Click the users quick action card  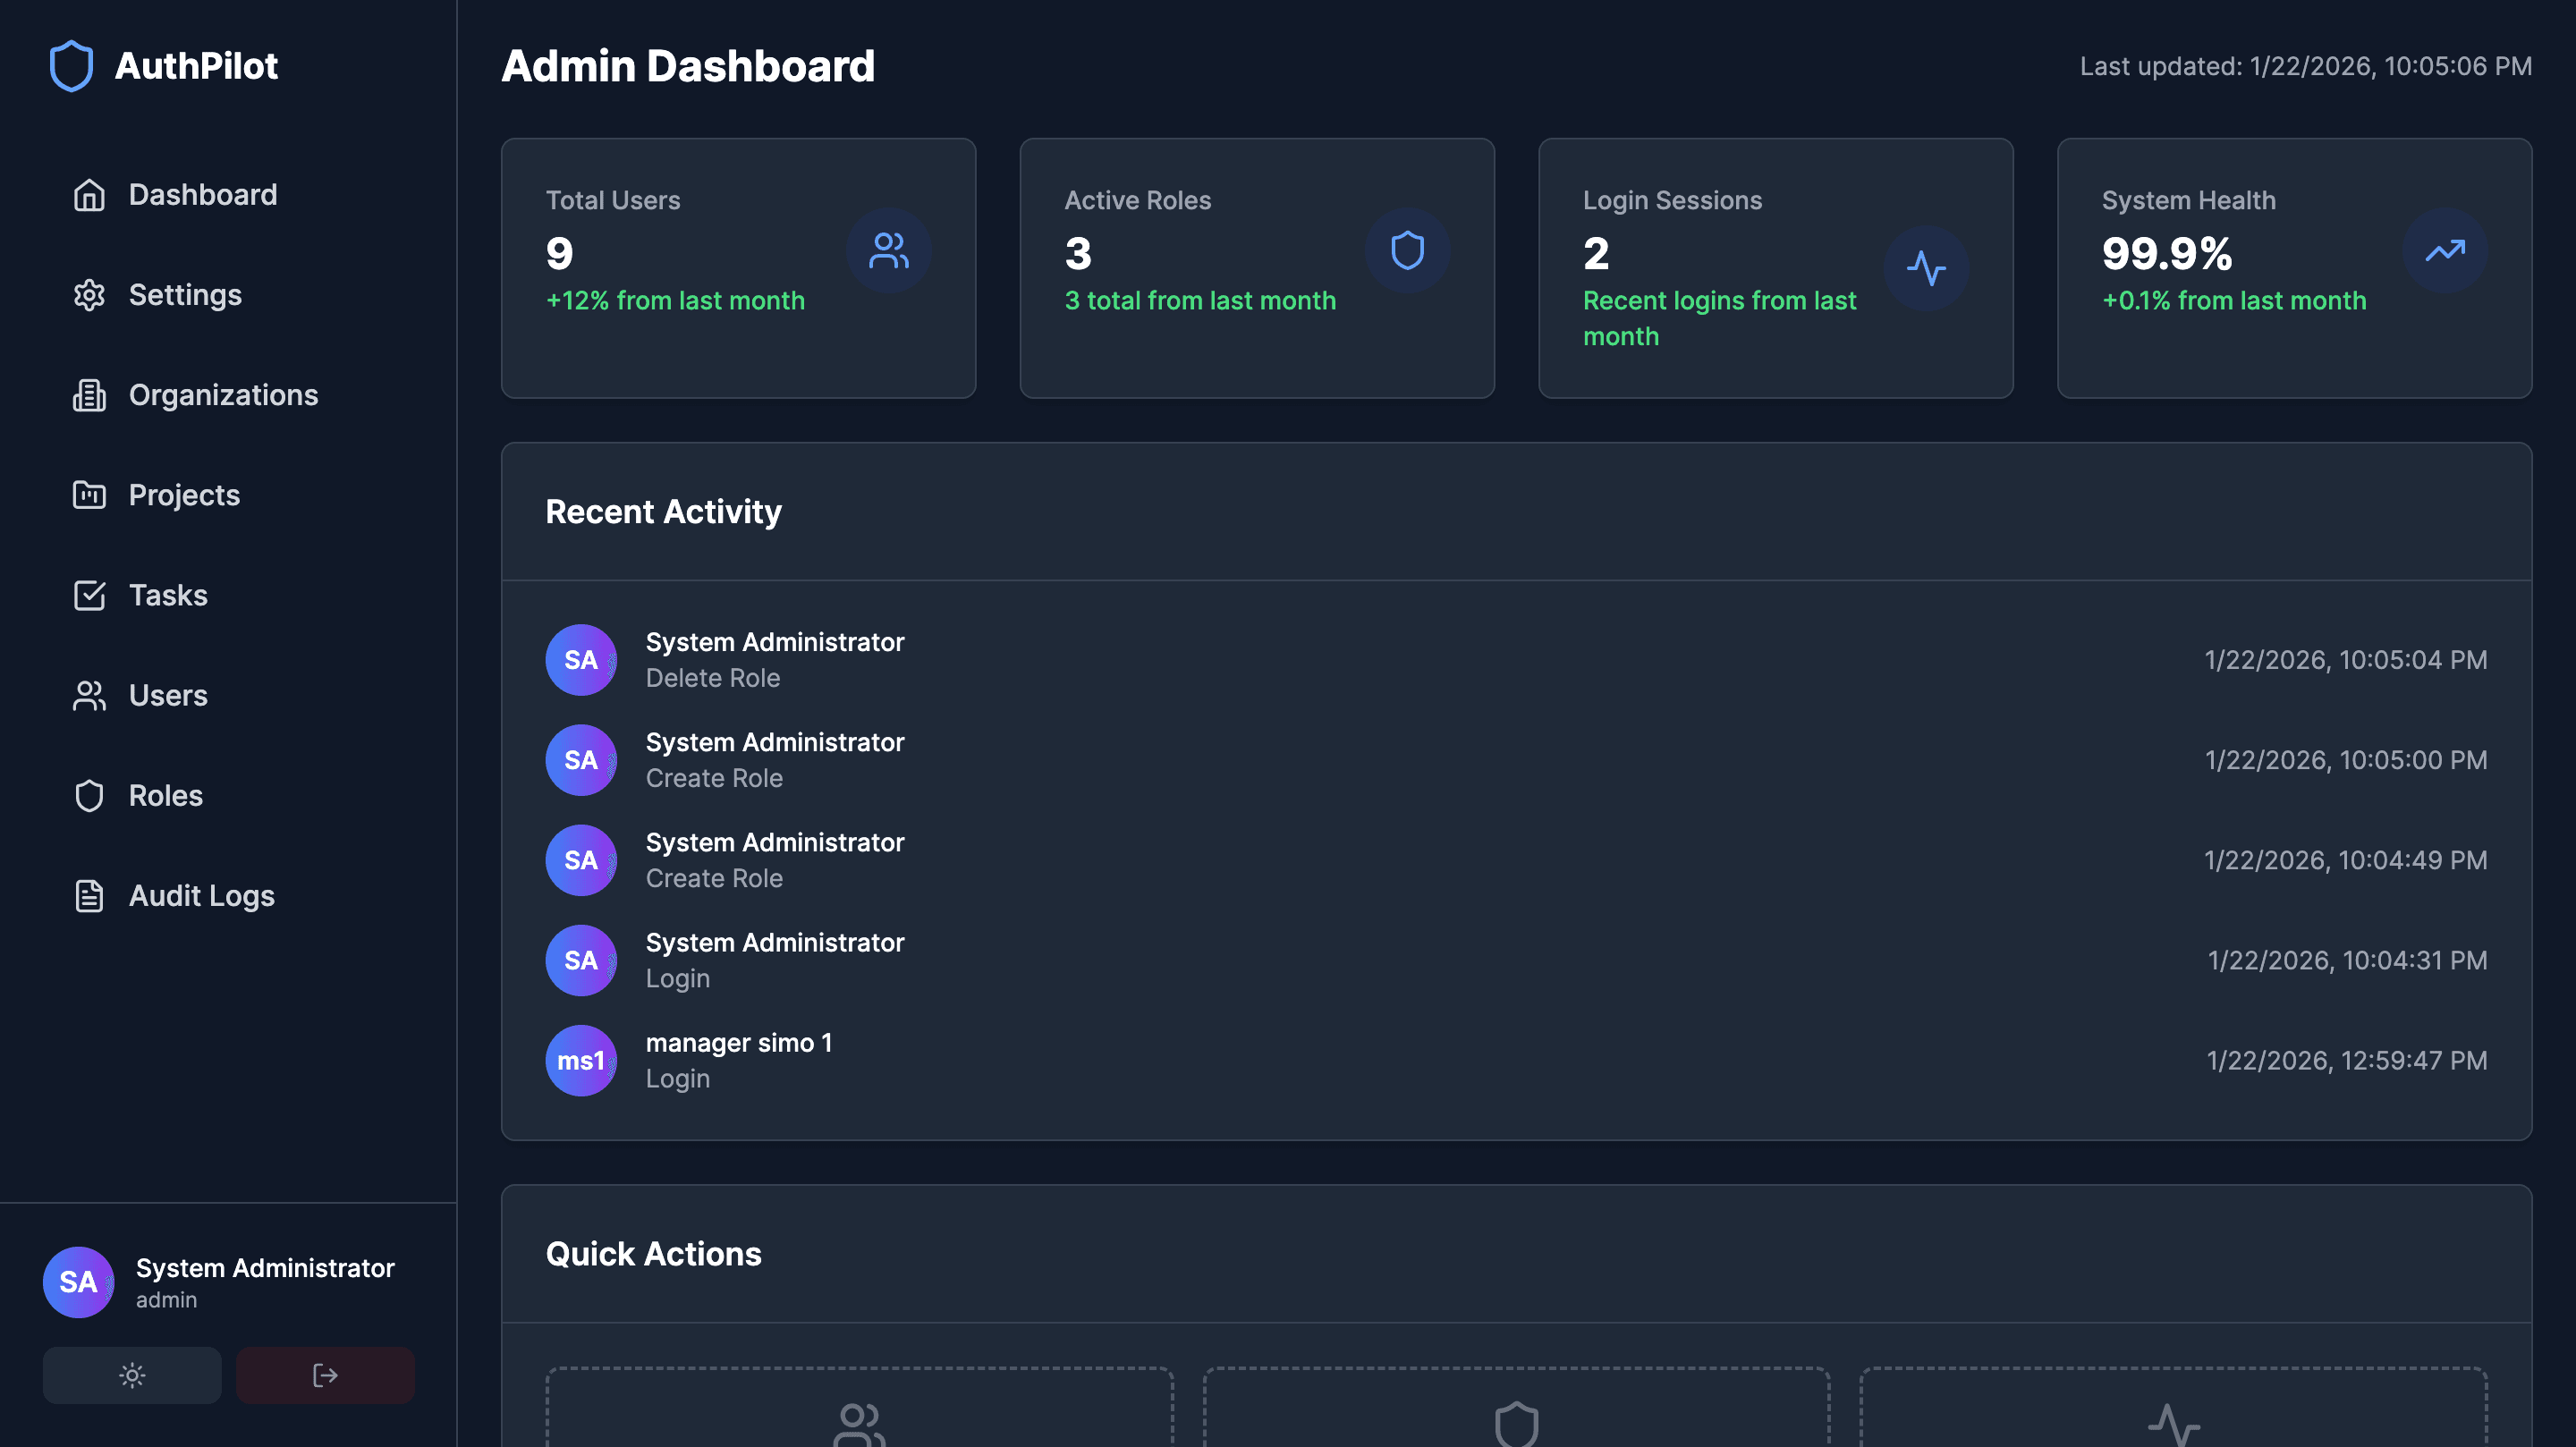pyautogui.click(x=859, y=1410)
